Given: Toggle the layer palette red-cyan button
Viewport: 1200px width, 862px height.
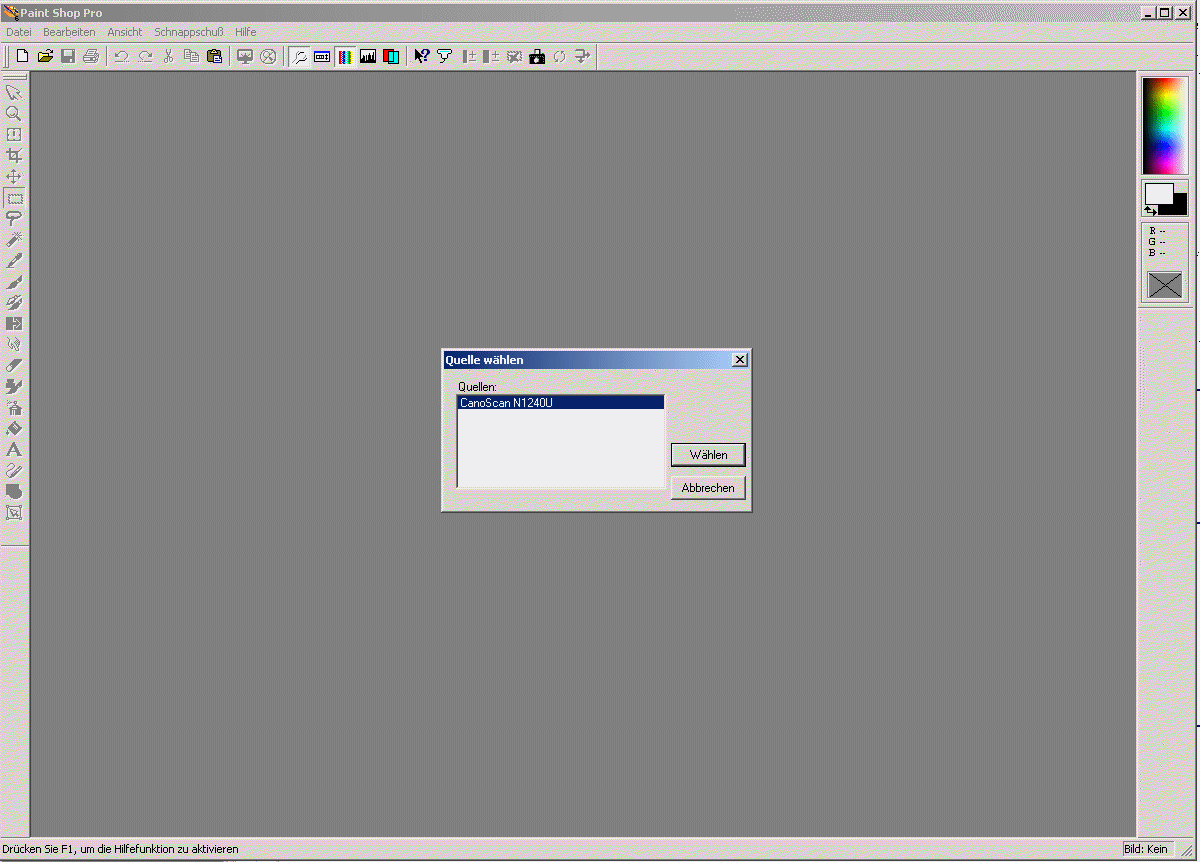Looking at the screenshot, I should tap(391, 57).
